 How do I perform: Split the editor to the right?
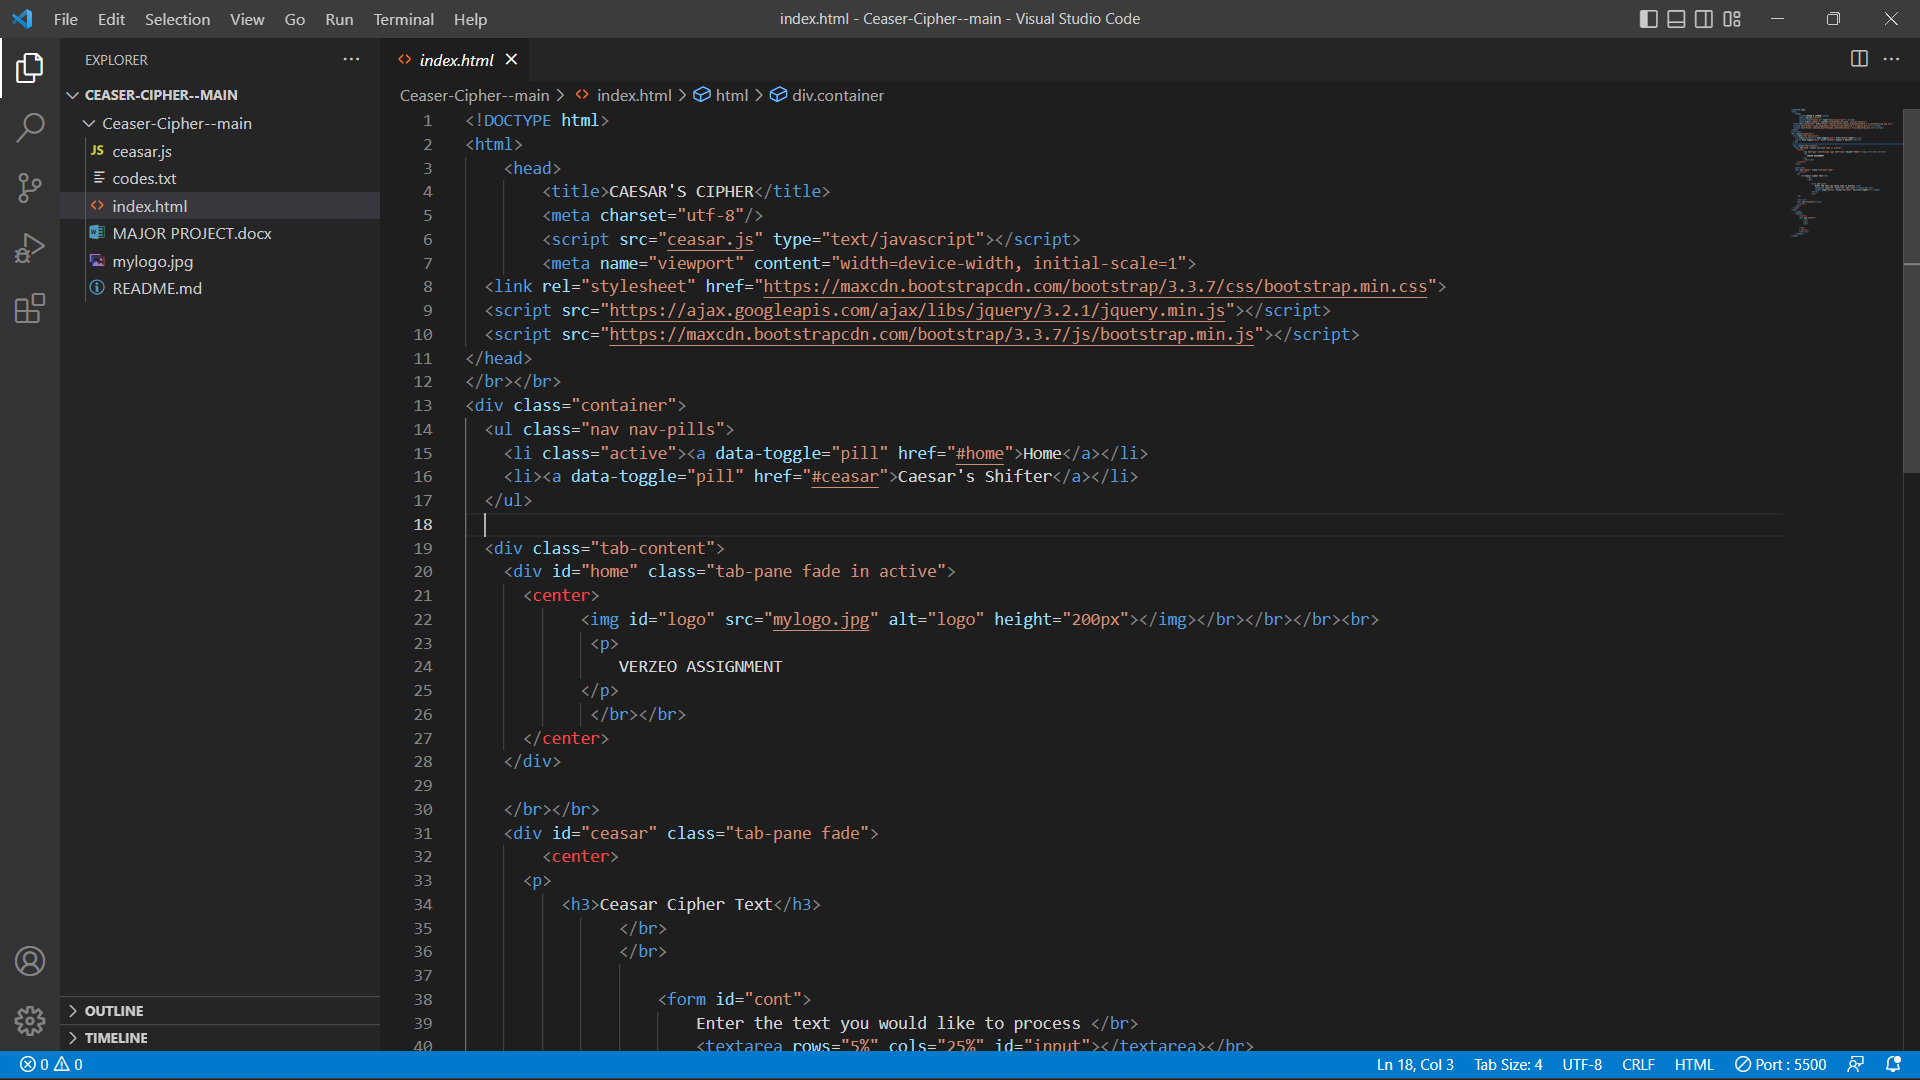[x=1859, y=59]
